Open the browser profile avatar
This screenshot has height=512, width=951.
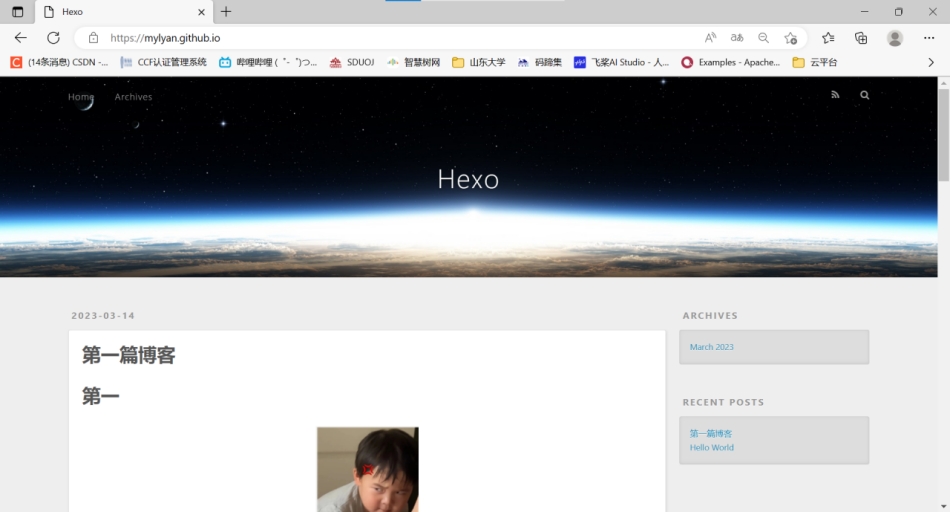coord(895,38)
